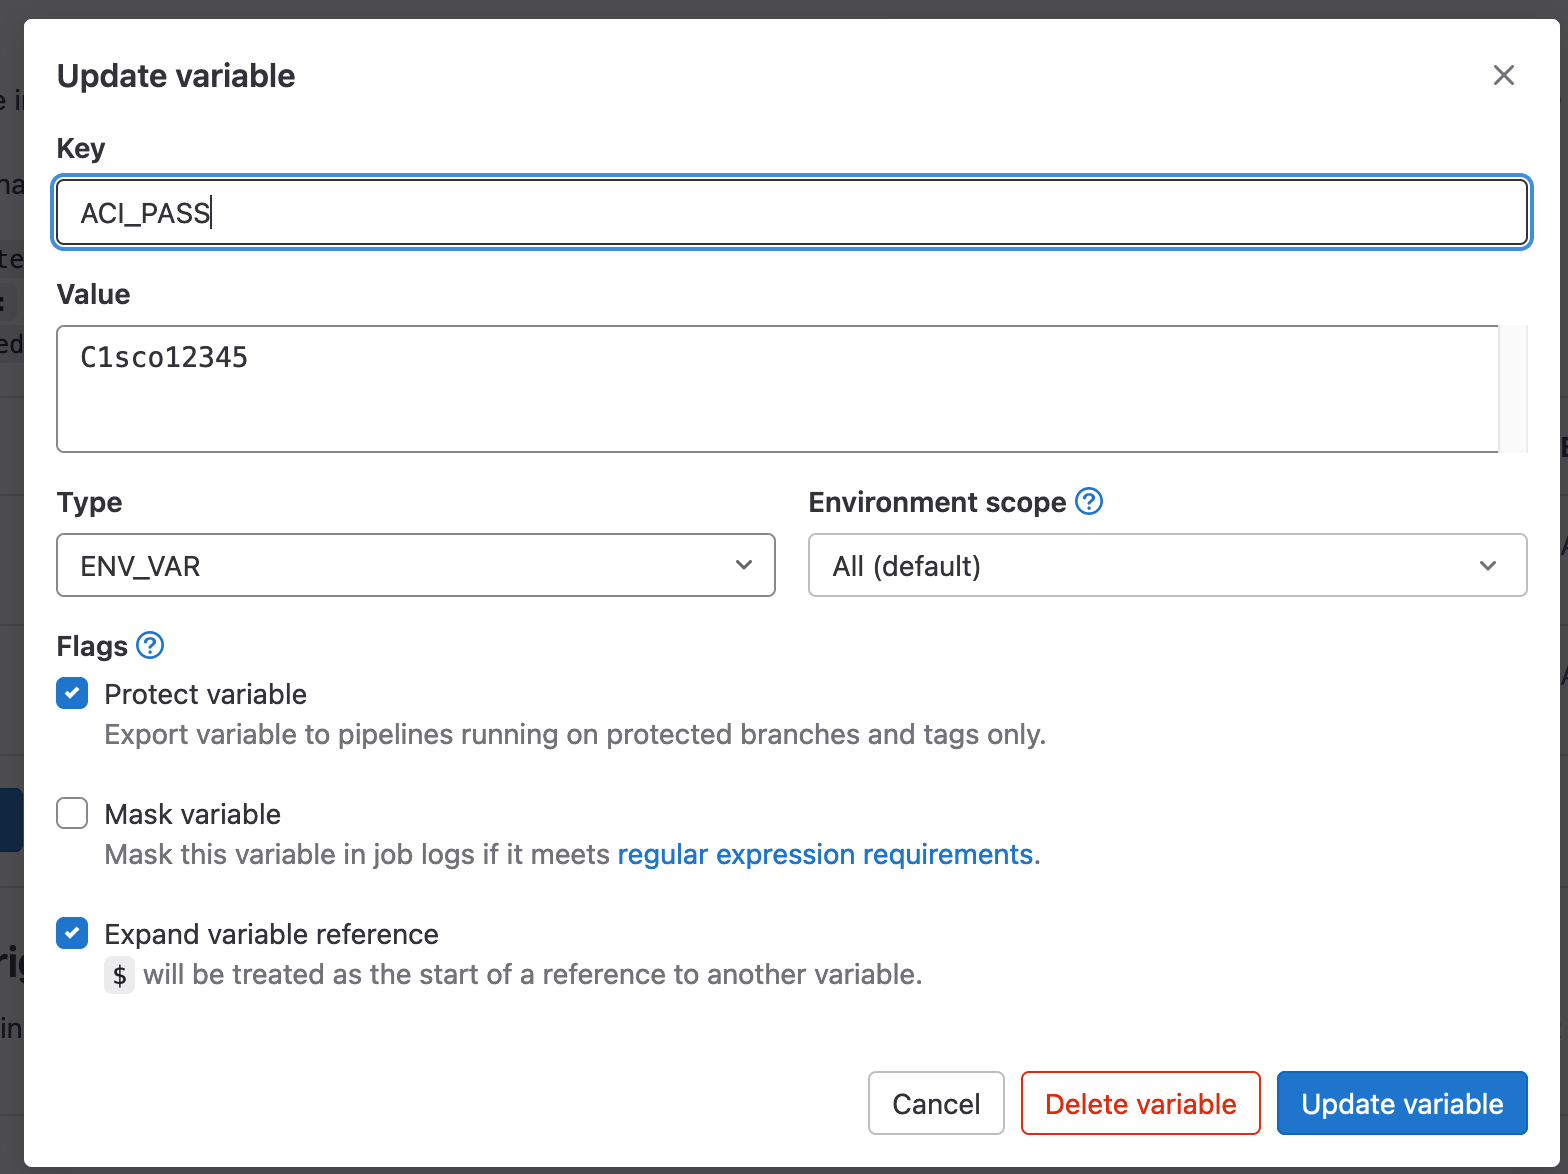
Task: Click the Protect variable label text
Action: (205, 694)
